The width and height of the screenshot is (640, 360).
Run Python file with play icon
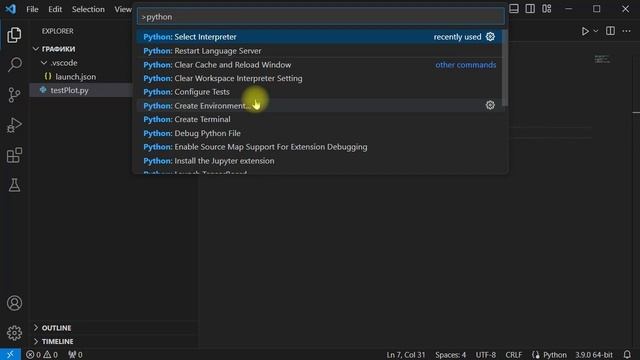click(585, 31)
